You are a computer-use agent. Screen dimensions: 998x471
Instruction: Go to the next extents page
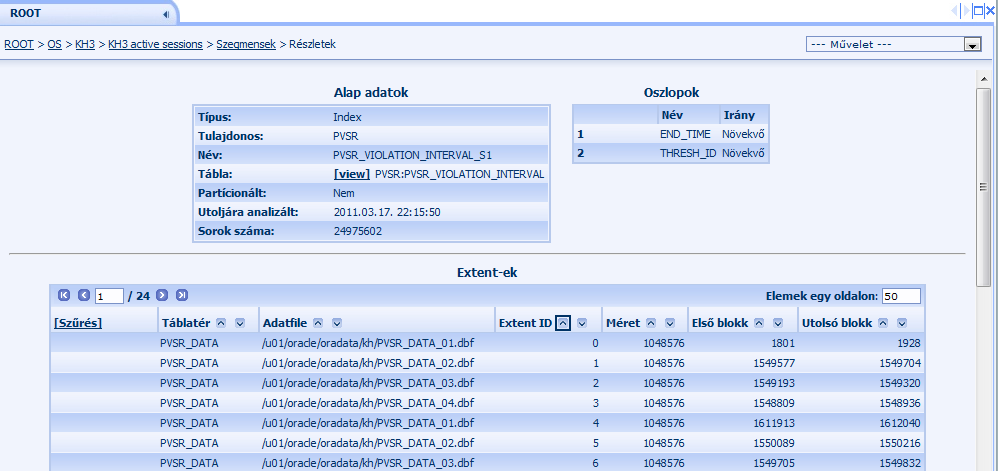click(164, 296)
